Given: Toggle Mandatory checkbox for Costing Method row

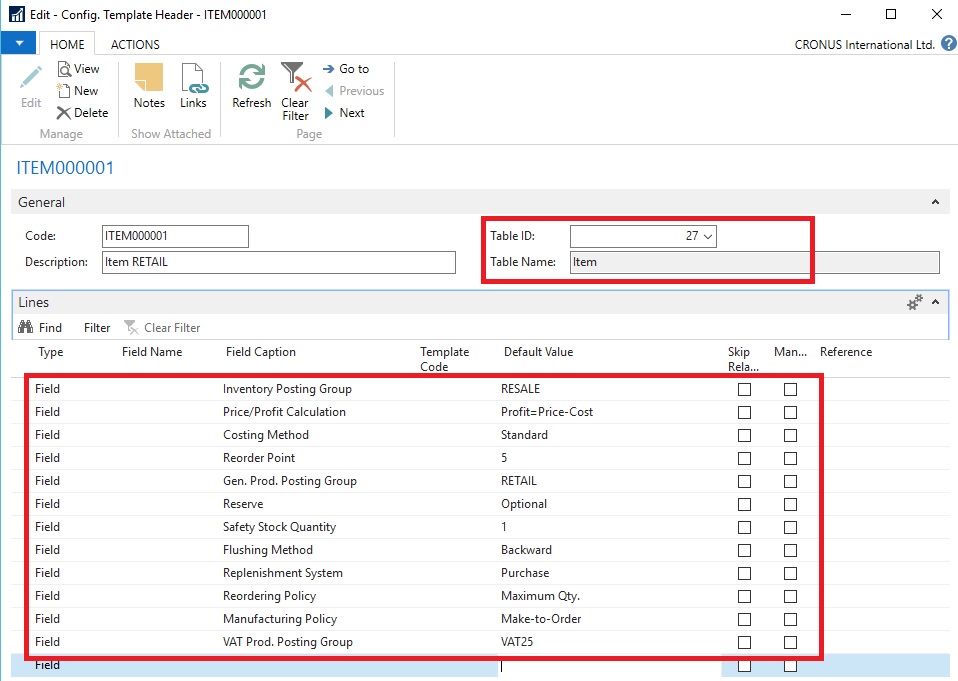Looking at the screenshot, I should coord(790,435).
